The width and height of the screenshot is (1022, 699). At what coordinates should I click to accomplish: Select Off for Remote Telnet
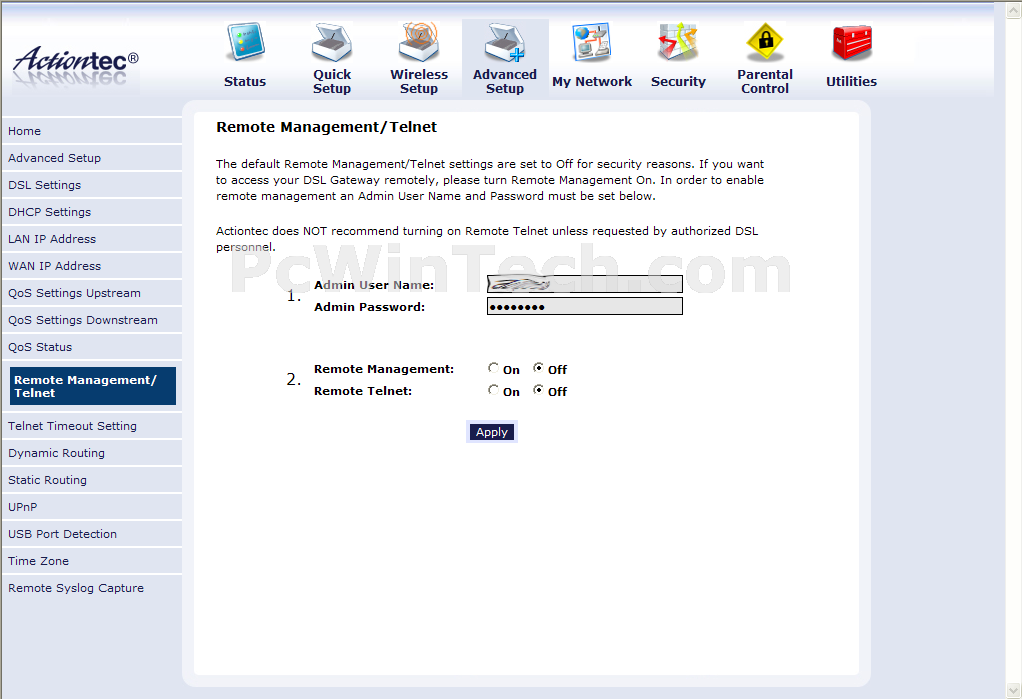tap(538, 390)
